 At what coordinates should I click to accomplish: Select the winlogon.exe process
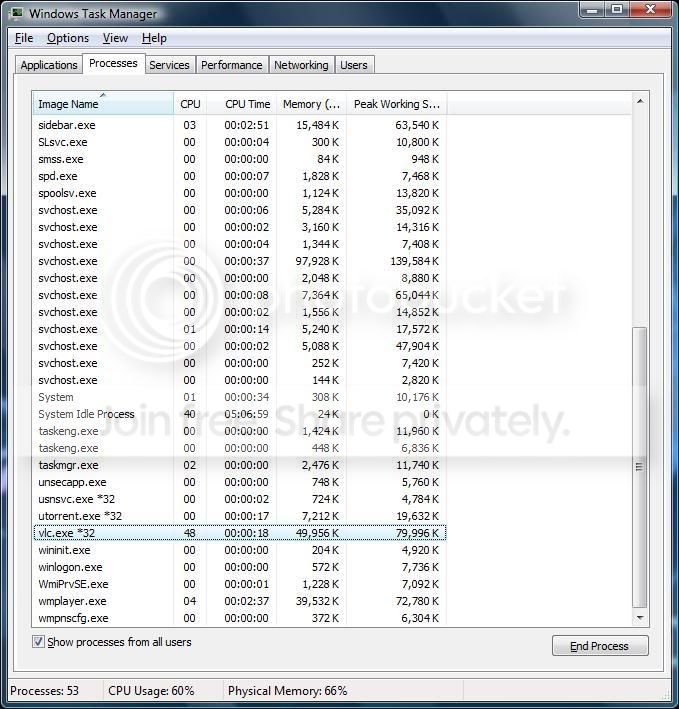240,567
